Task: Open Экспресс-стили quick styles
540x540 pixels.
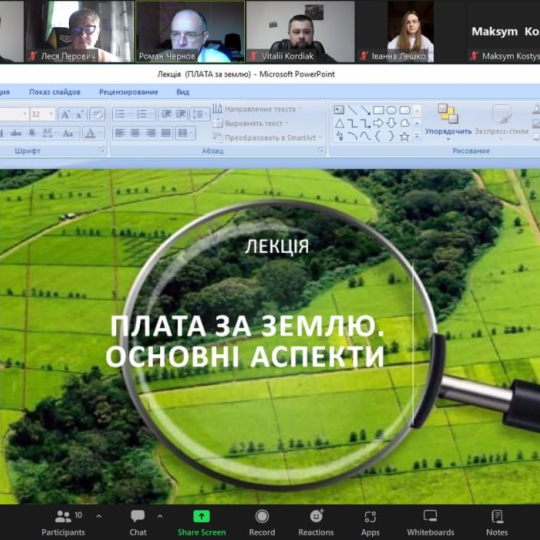Action: 501,122
